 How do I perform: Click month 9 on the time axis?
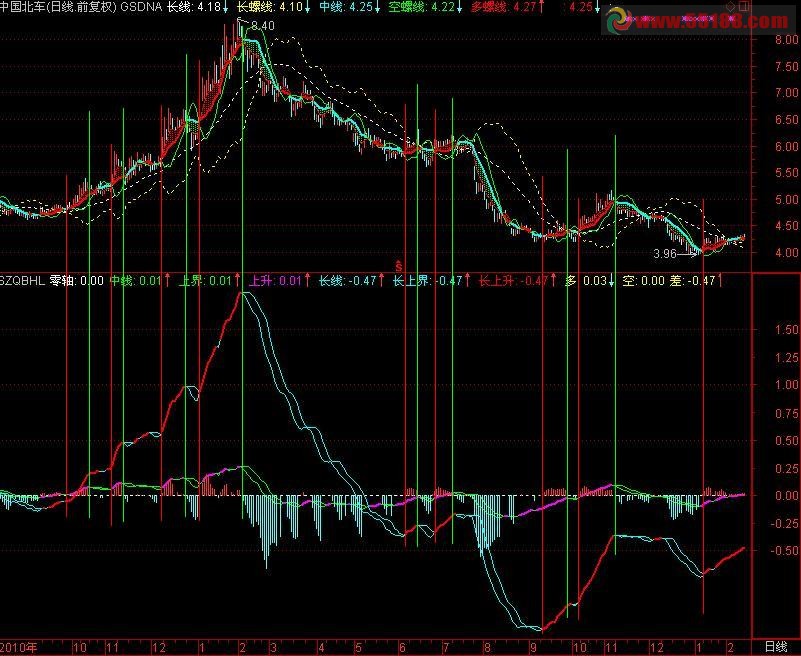coord(533,648)
